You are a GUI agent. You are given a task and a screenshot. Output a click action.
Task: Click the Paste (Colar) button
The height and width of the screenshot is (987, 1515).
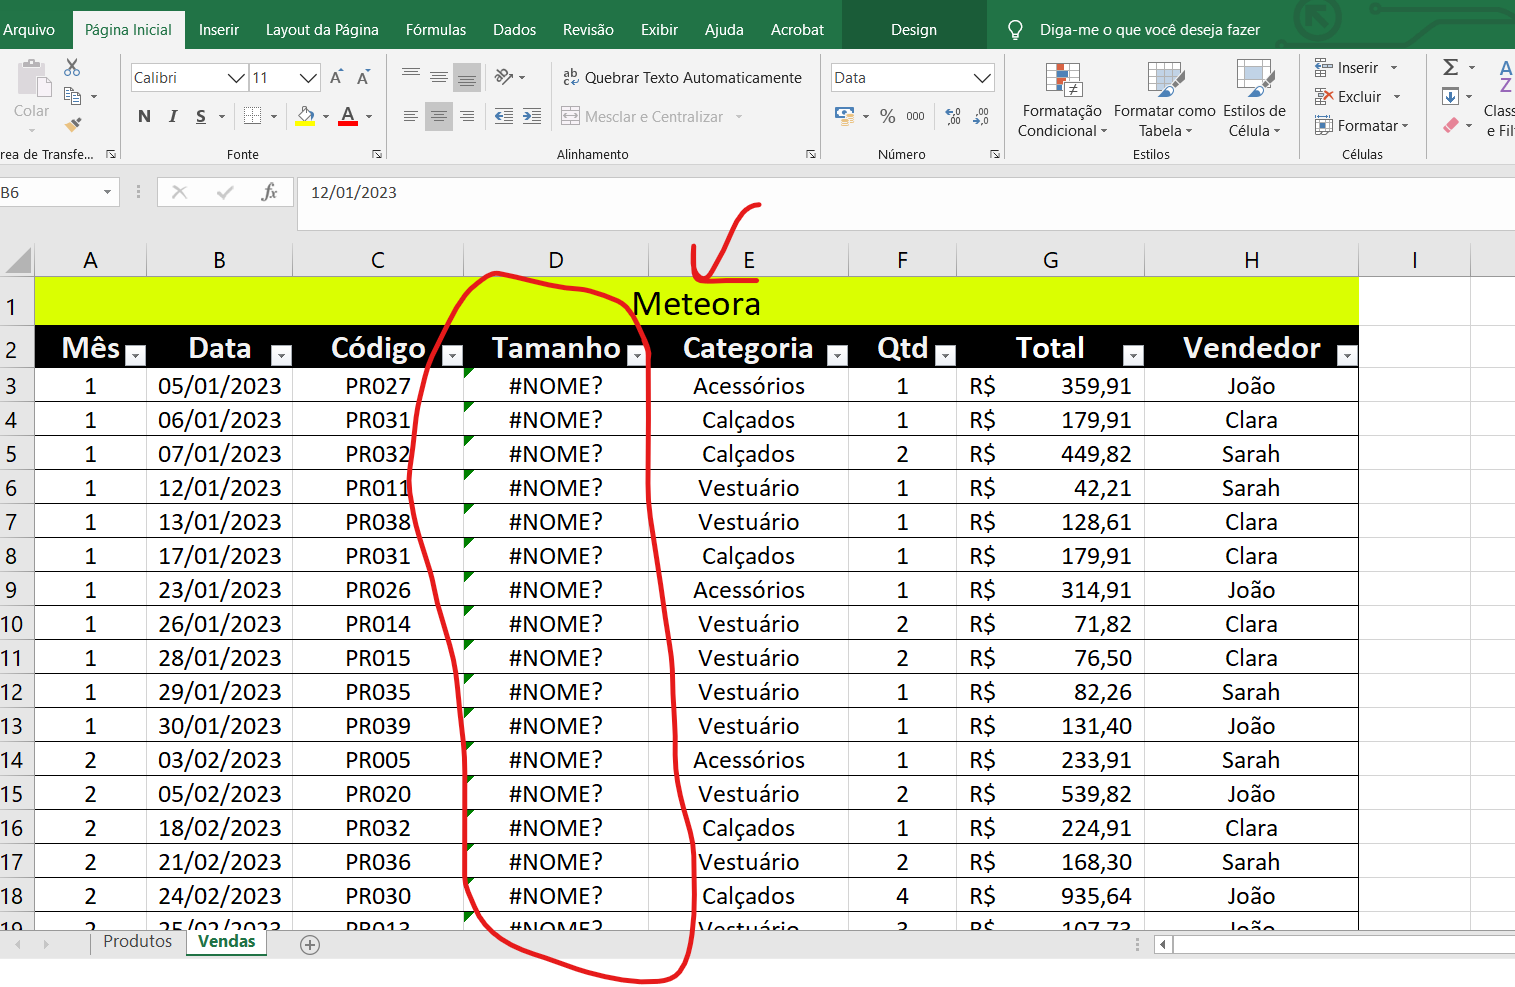[x=31, y=93]
